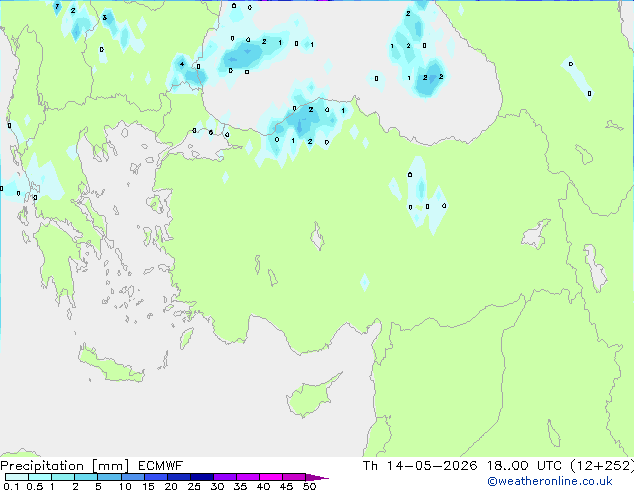The image size is (634, 490).
Task: Click the map value '4' on the coast
Action: coord(182,64)
